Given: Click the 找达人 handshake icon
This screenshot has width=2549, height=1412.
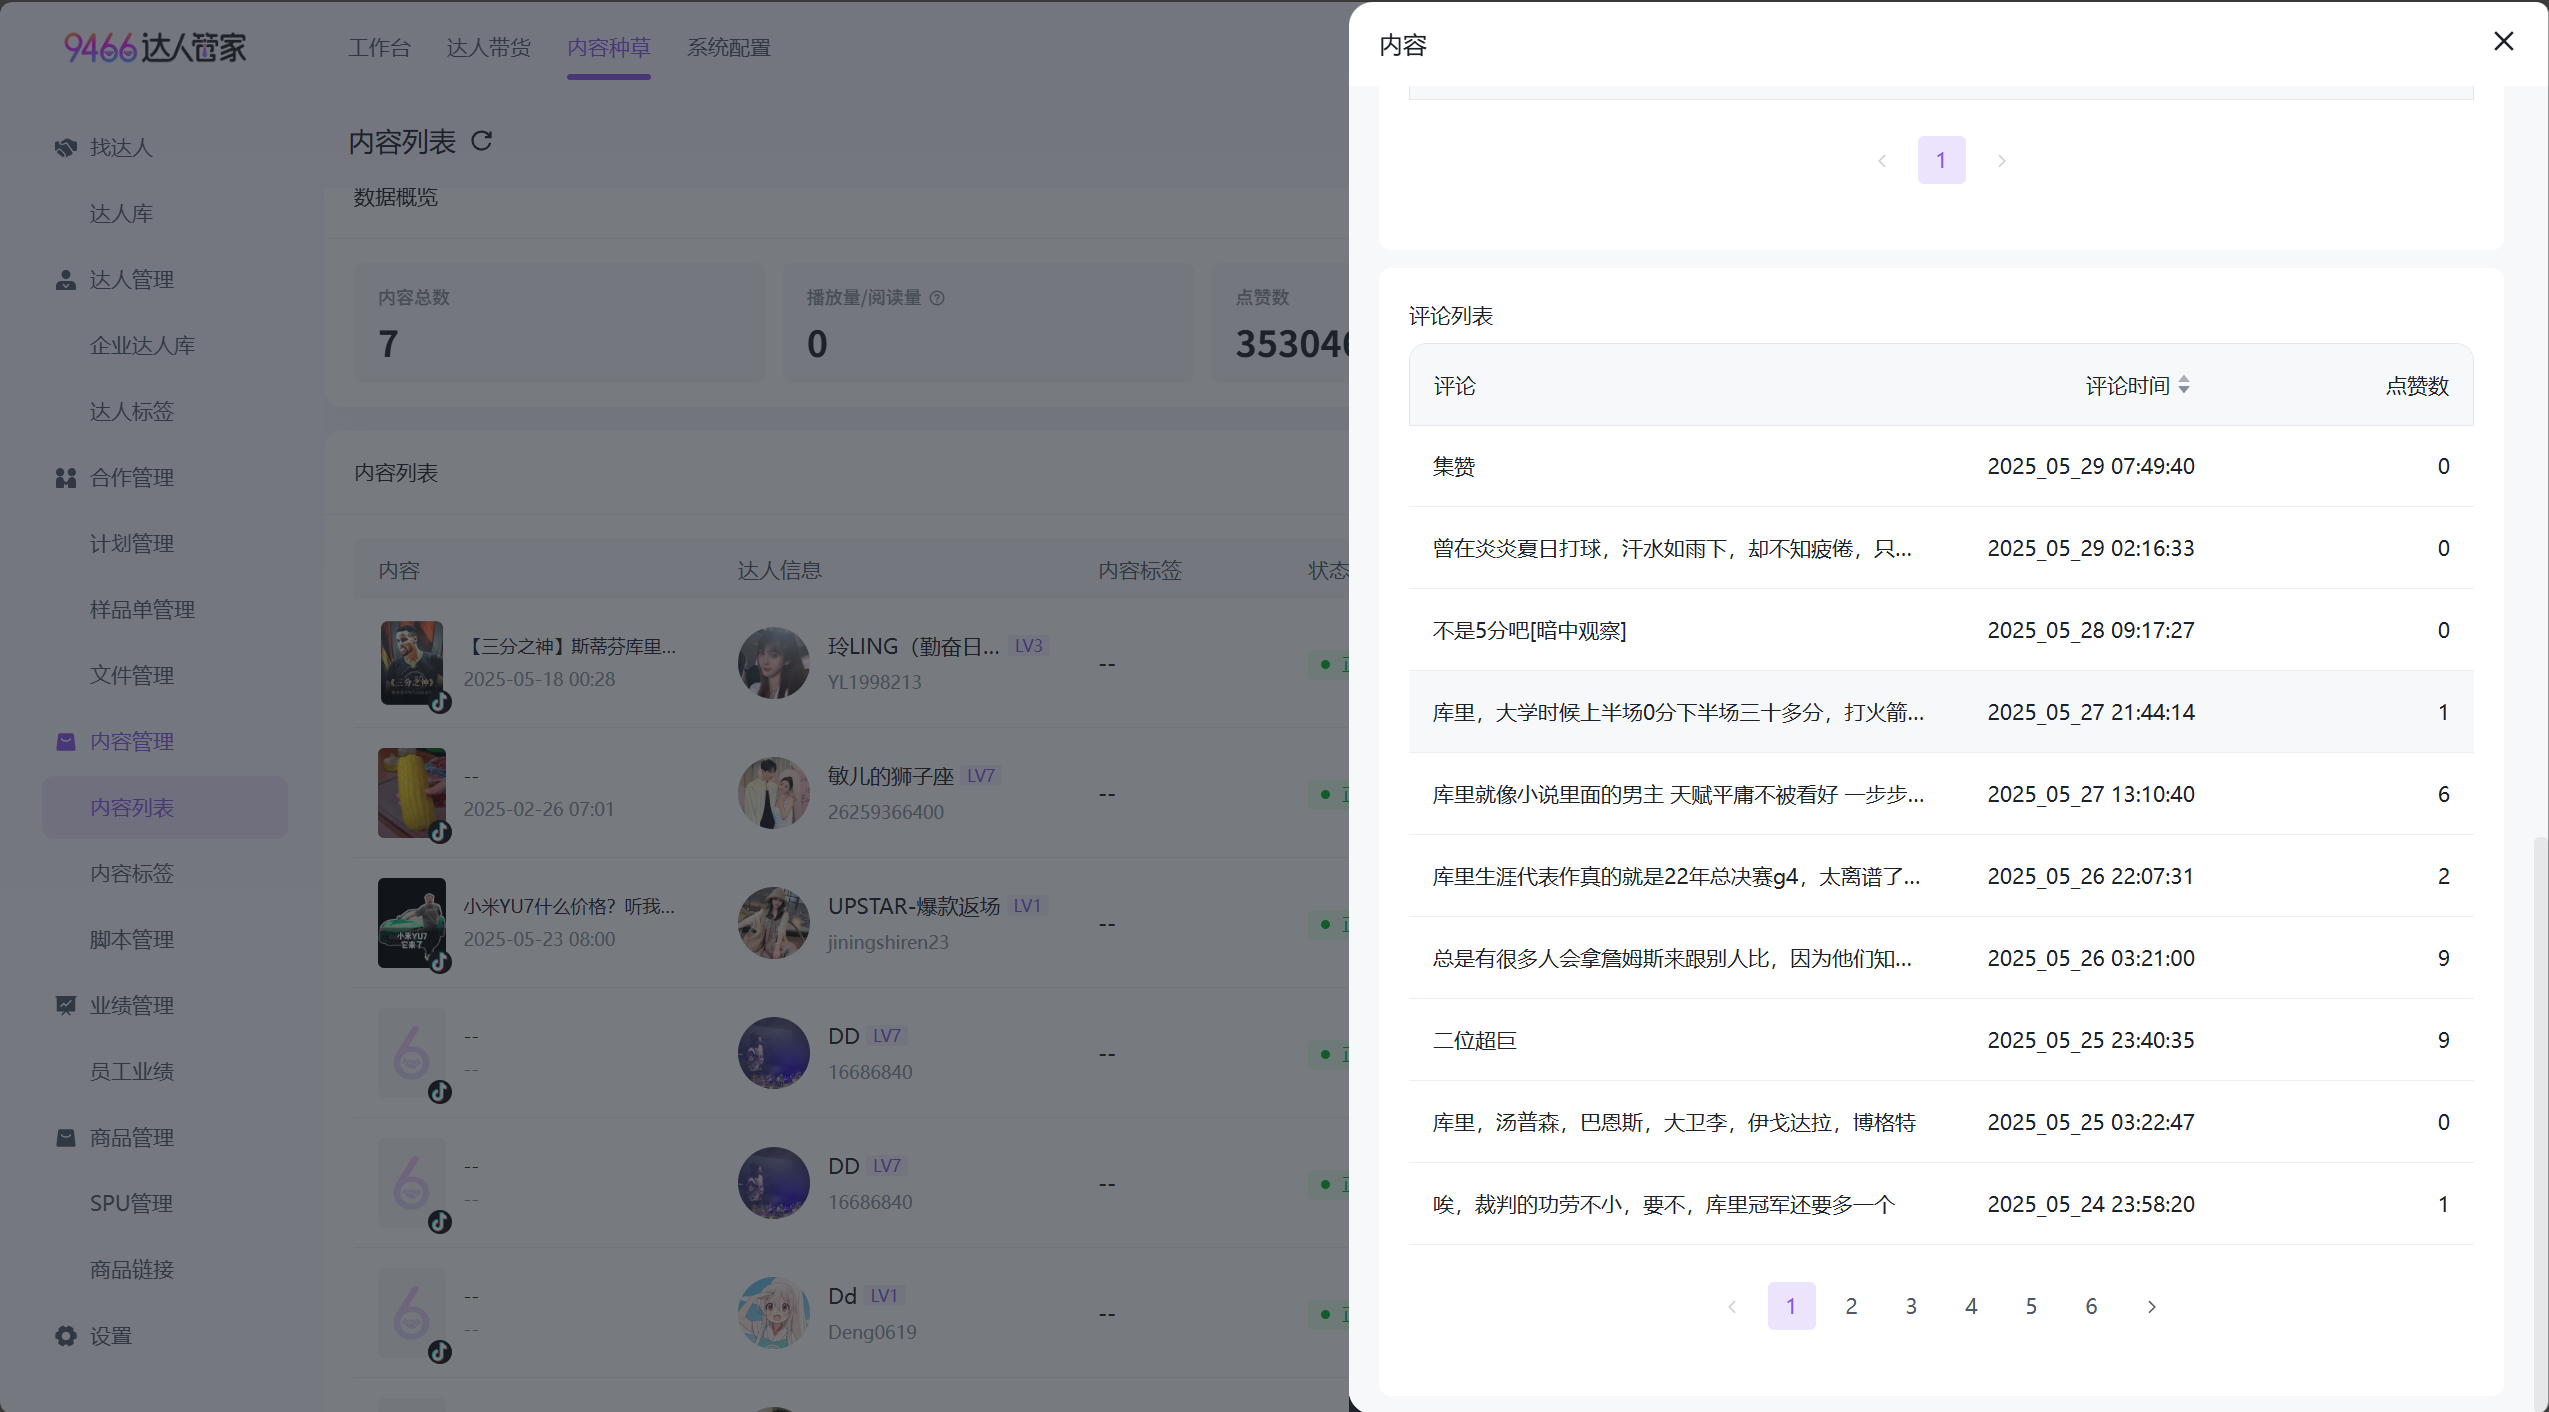Looking at the screenshot, I should [66, 148].
